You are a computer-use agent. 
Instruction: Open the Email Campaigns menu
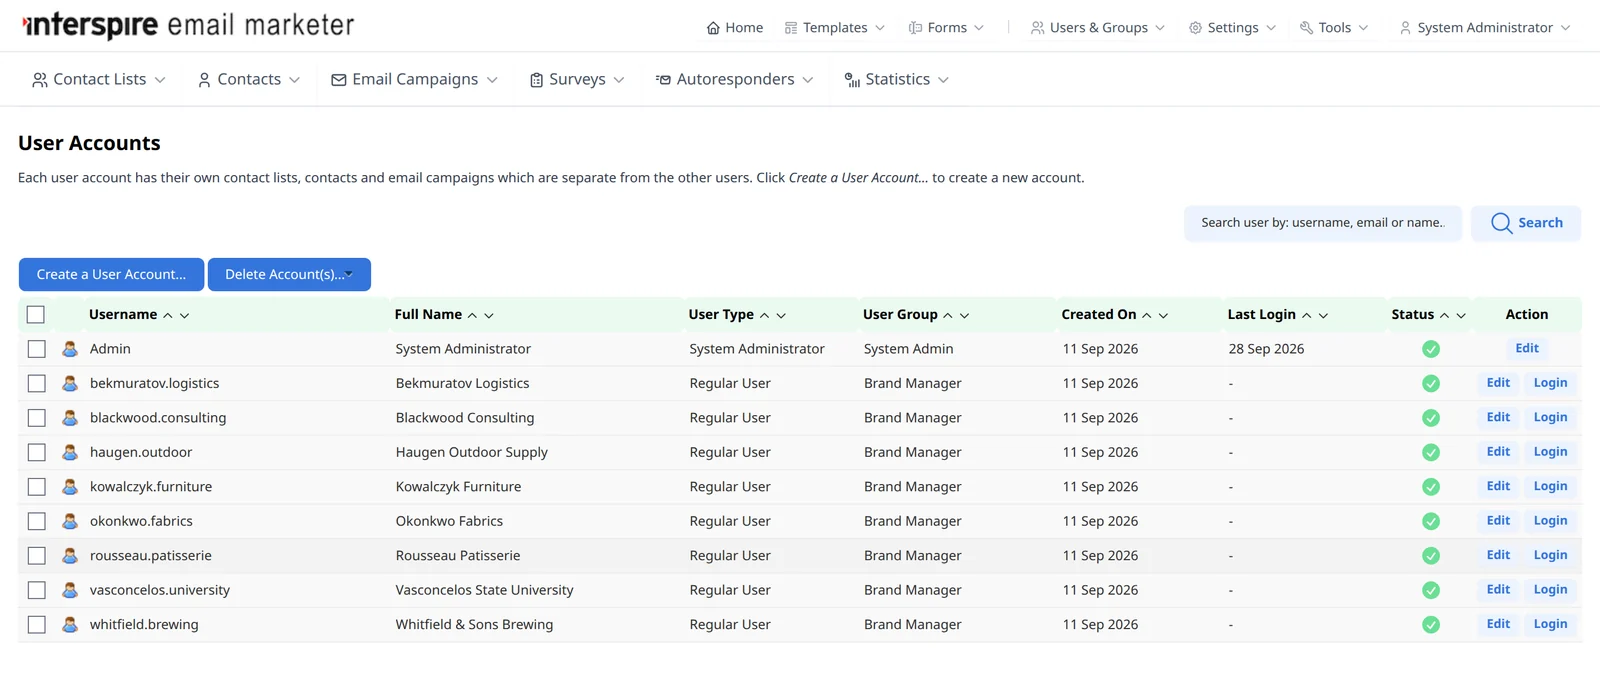tap(414, 80)
